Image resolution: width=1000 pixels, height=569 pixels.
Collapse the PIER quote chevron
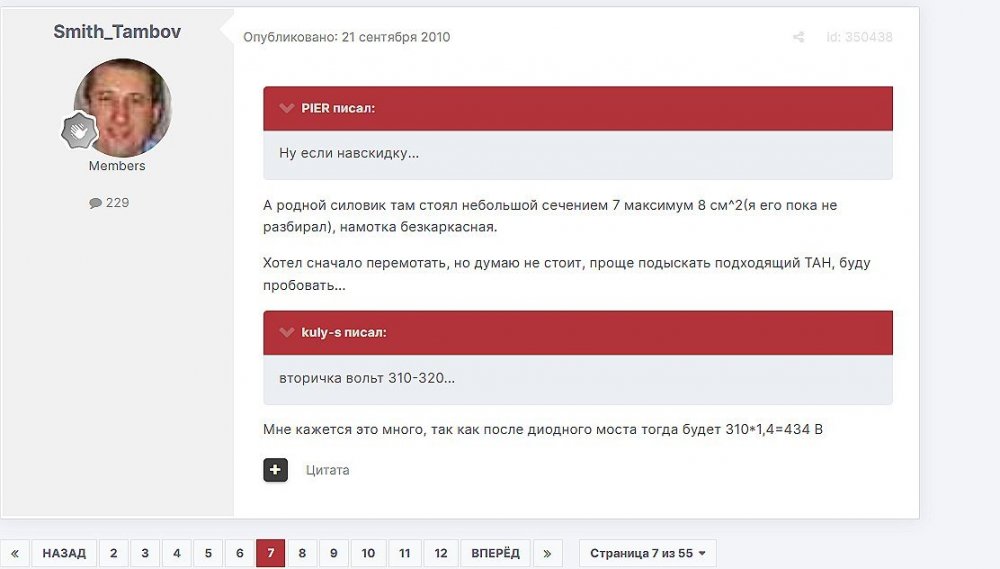[x=287, y=108]
